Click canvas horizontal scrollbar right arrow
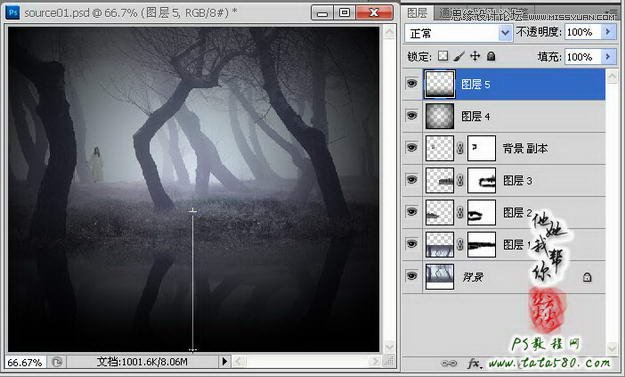 point(374,361)
